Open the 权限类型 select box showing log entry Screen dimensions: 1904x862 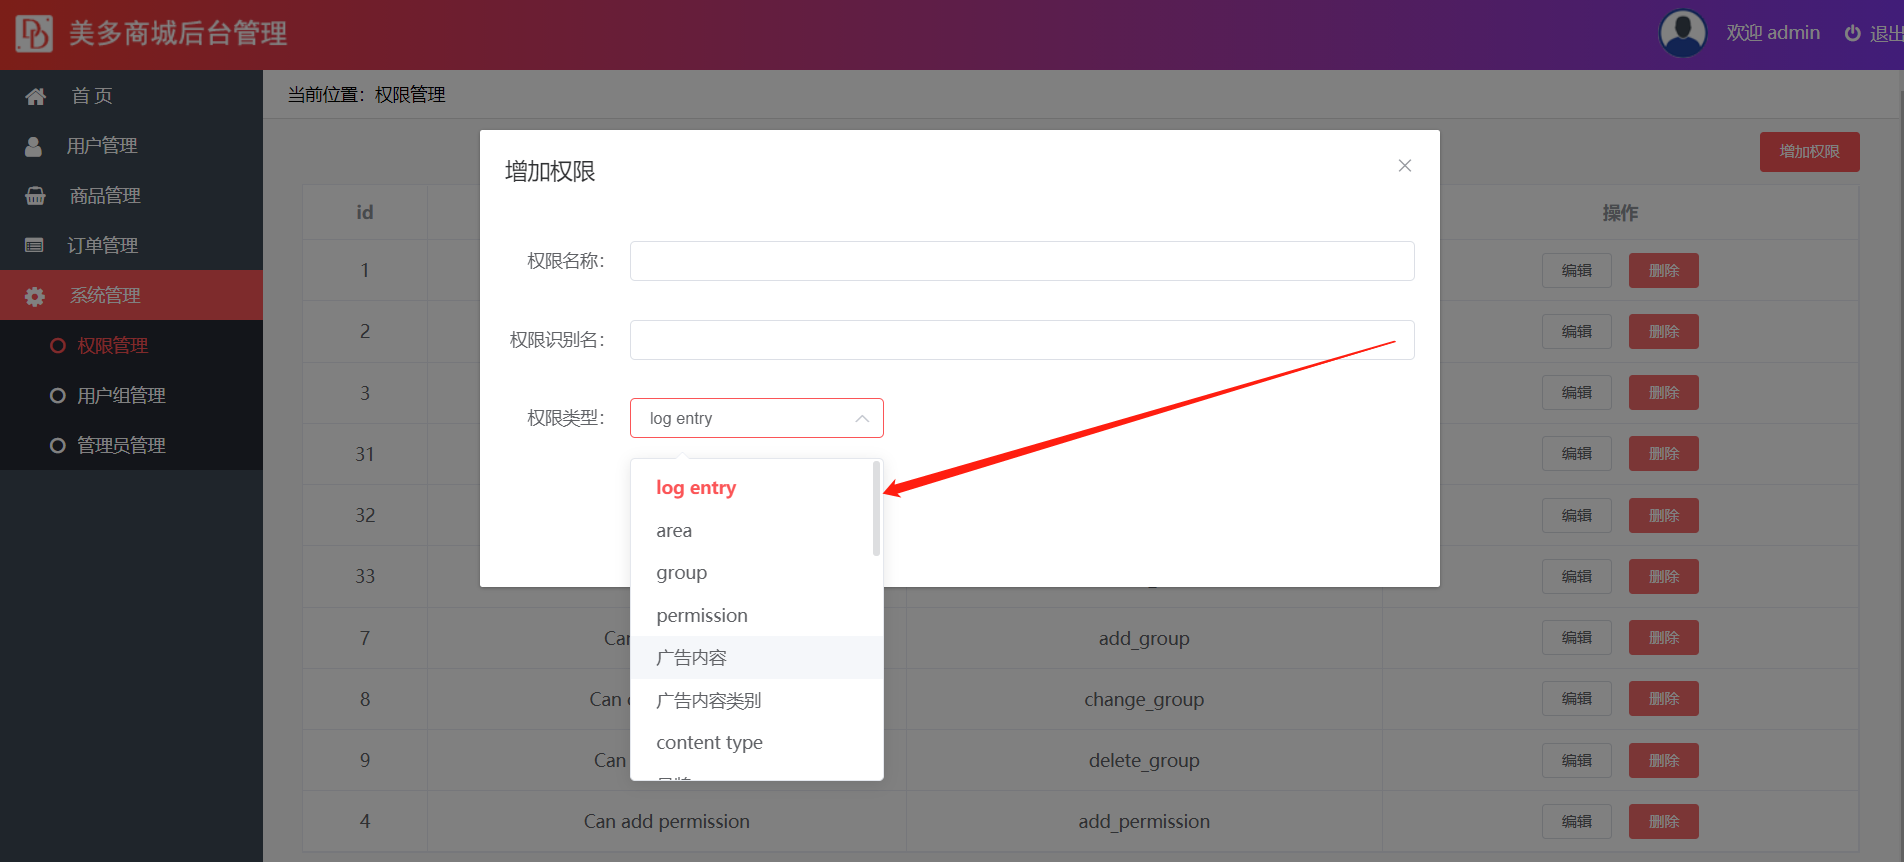[x=757, y=418]
